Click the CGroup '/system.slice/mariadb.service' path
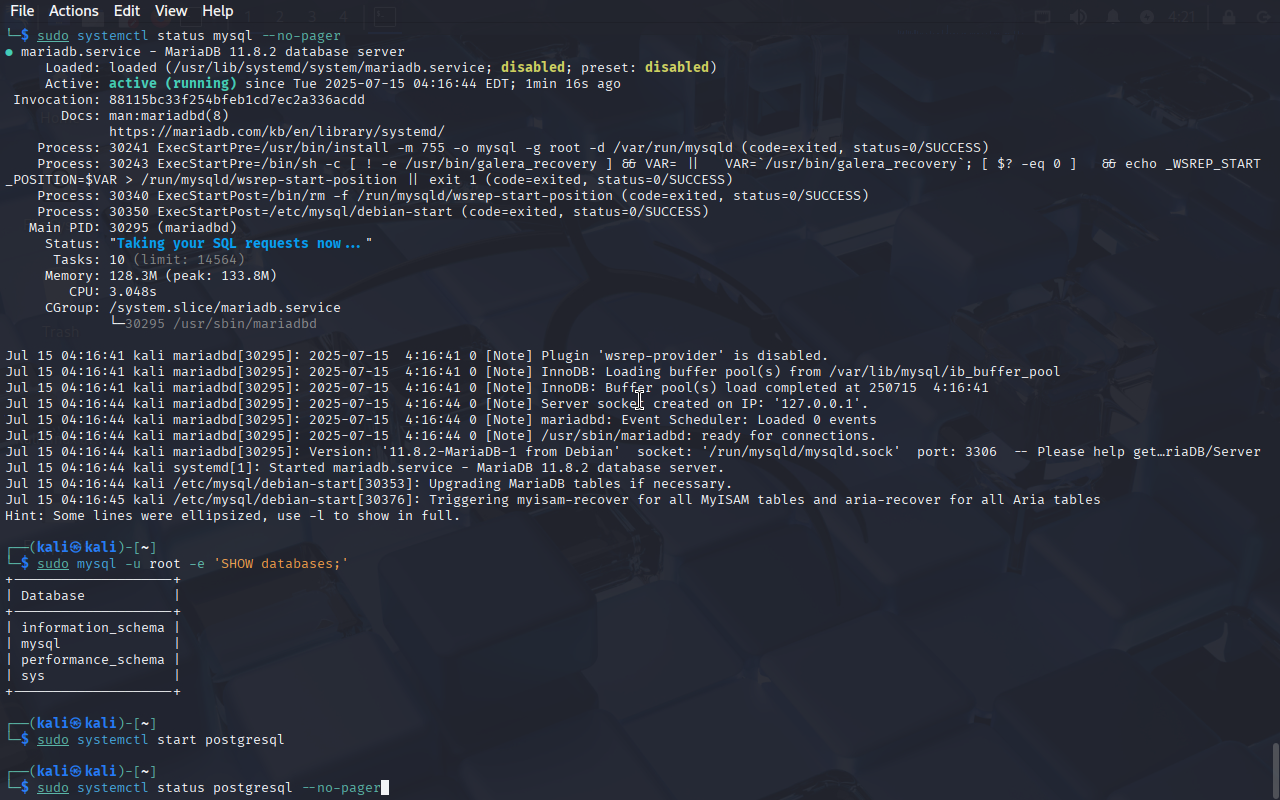 [x=225, y=308]
